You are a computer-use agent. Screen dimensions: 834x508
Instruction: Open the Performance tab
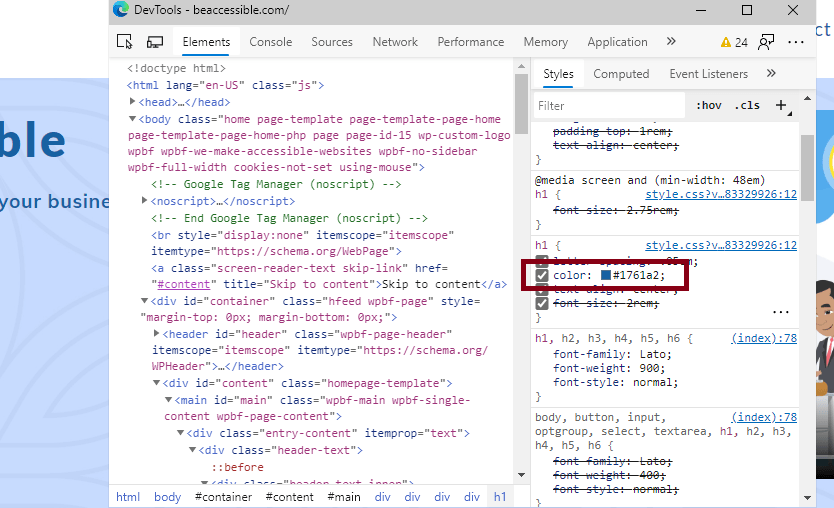(x=471, y=42)
